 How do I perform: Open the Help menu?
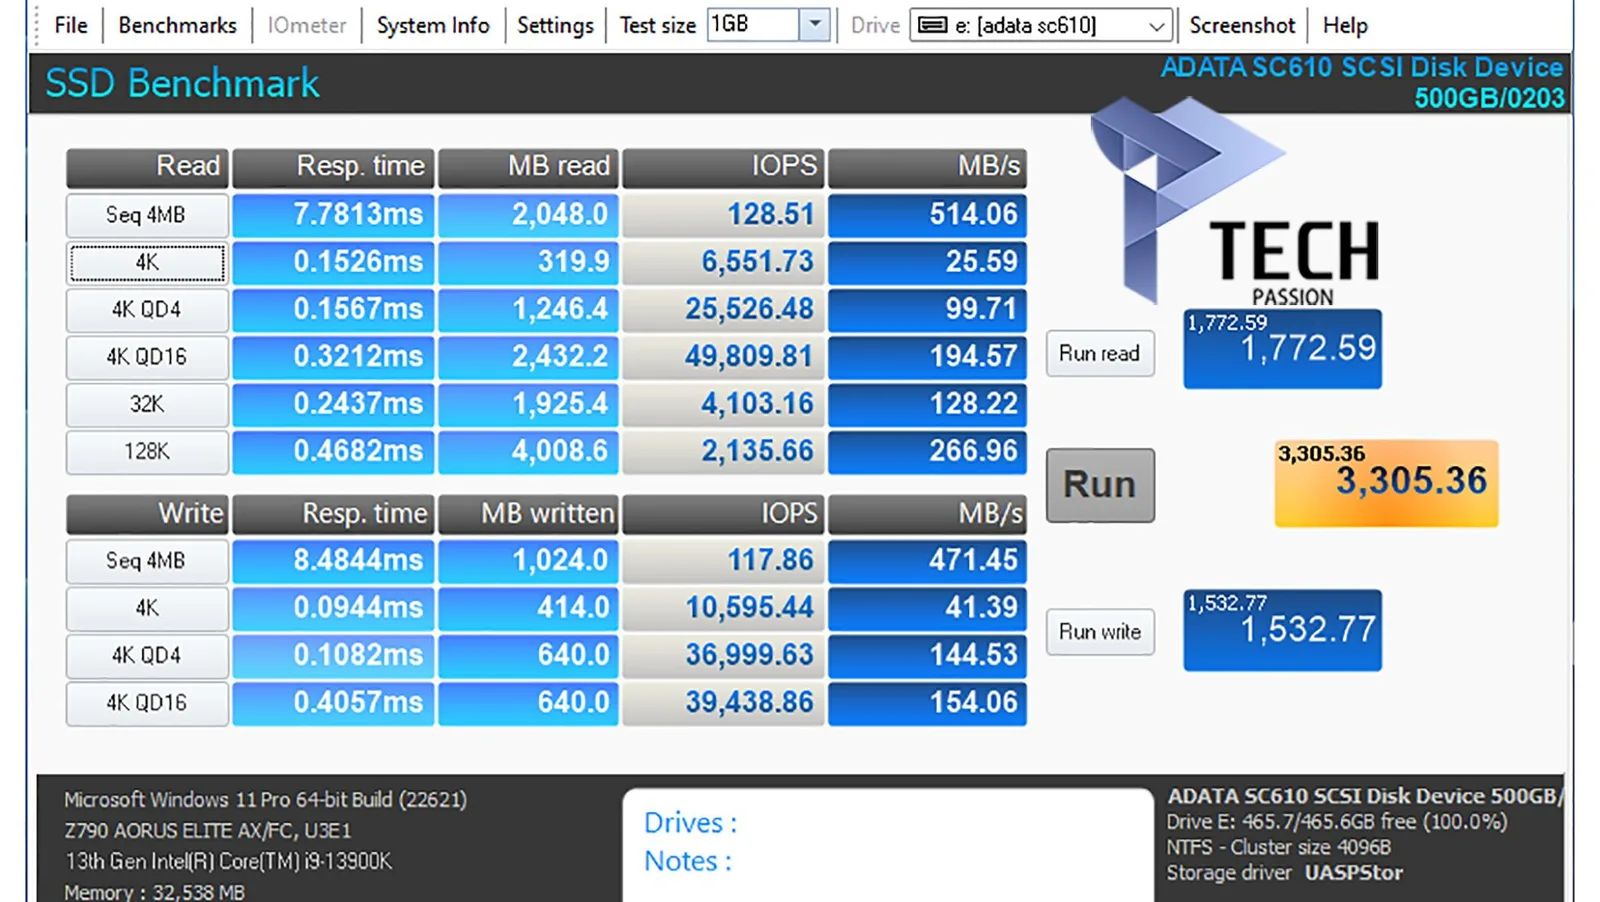1345,25
